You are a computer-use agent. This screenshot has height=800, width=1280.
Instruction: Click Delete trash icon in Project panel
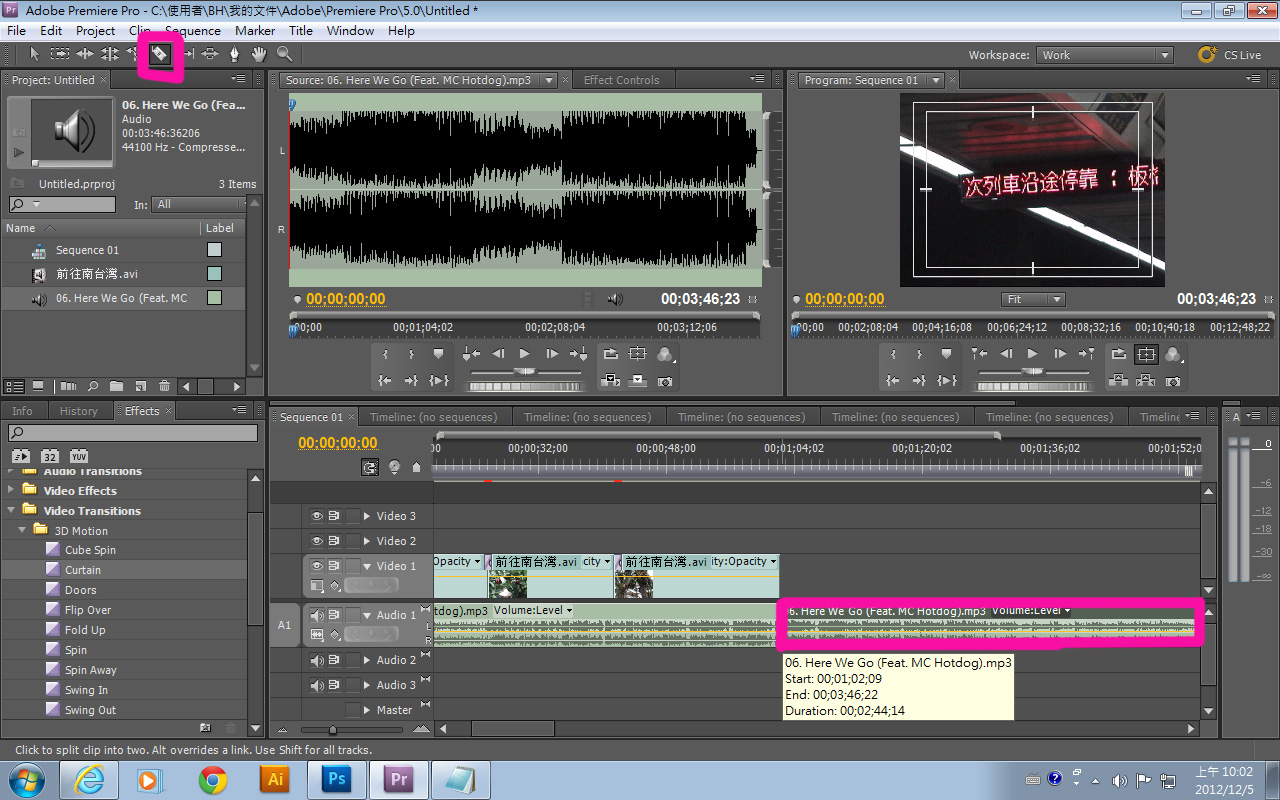(x=164, y=386)
